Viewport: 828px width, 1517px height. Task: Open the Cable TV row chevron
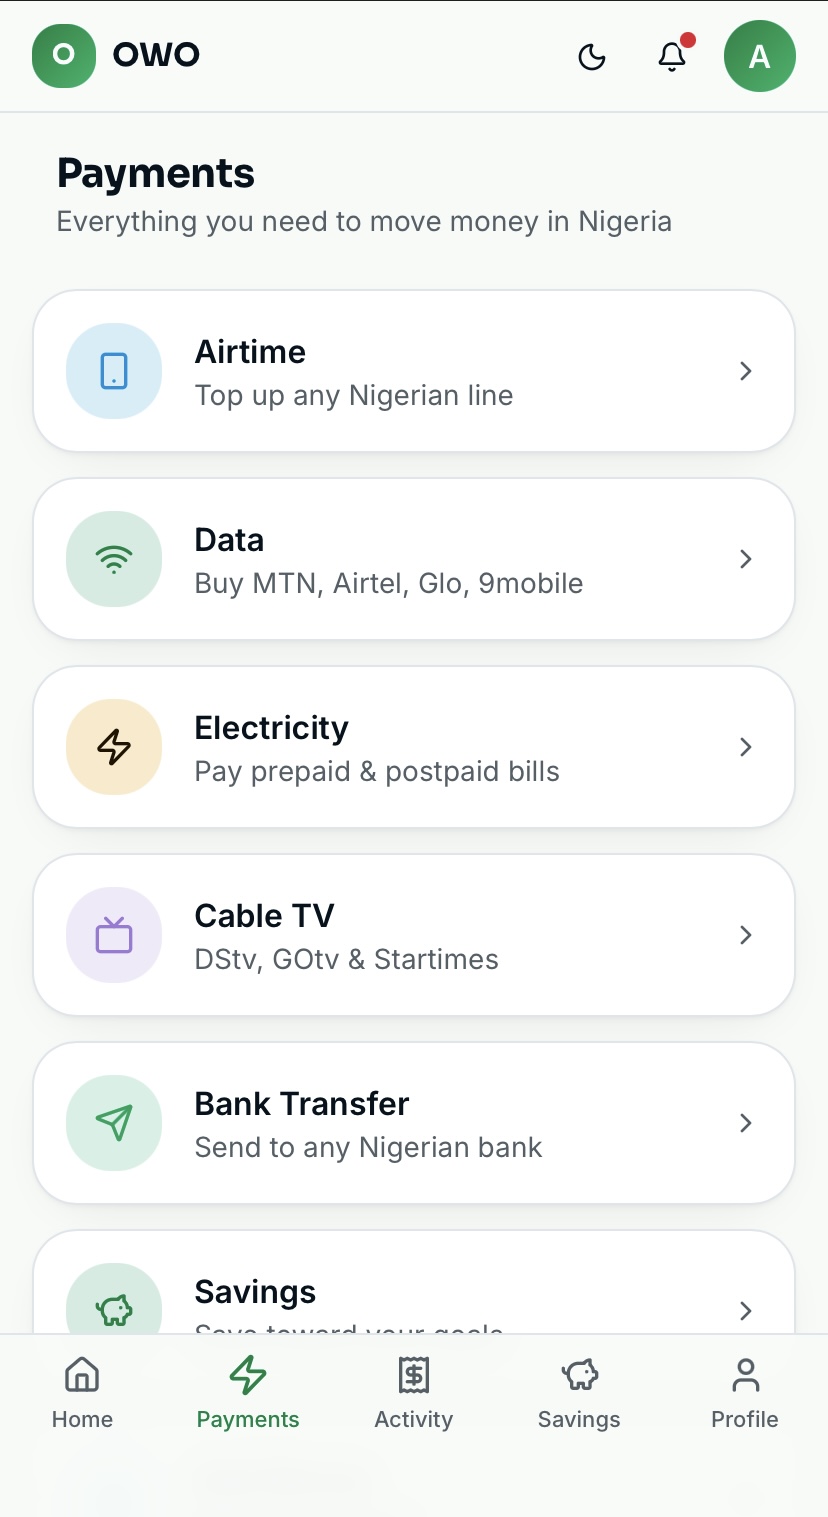tap(745, 935)
